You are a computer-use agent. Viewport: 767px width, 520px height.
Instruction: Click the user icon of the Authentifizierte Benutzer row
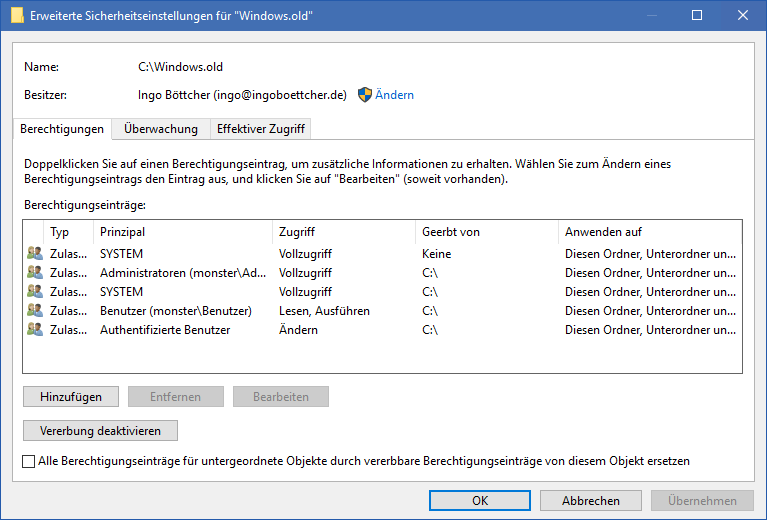coord(35,330)
